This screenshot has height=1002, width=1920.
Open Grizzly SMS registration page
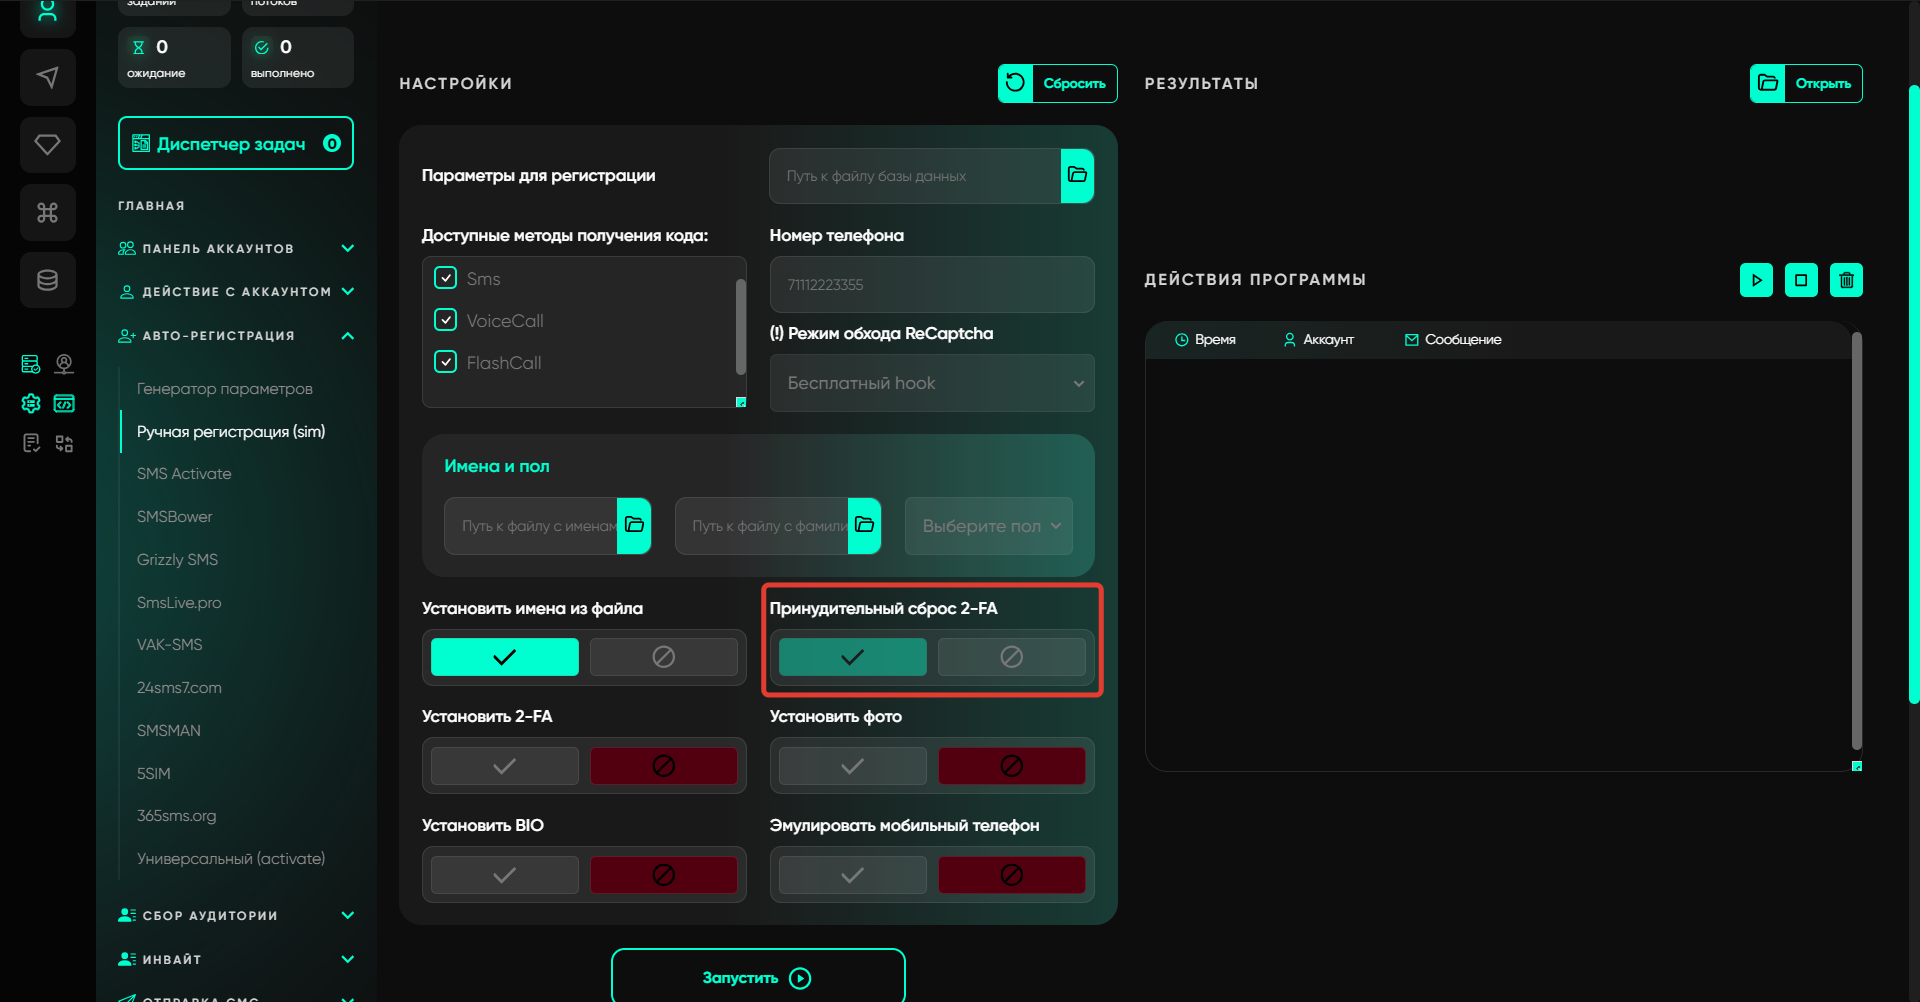pyautogui.click(x=177, y=560)
